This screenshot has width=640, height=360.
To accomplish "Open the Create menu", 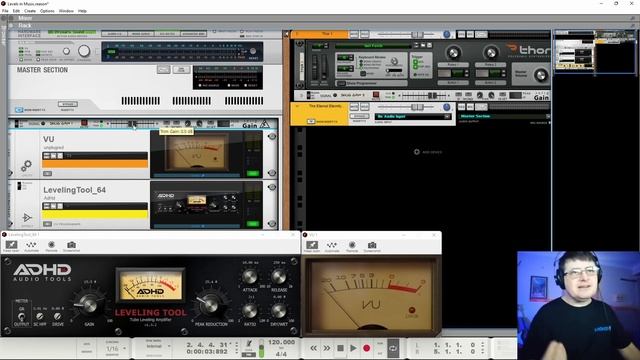I will click(30, 11).
